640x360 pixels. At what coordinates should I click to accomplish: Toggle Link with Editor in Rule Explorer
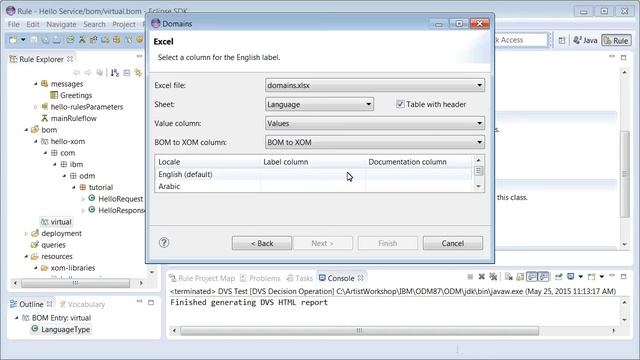[138, 73]
